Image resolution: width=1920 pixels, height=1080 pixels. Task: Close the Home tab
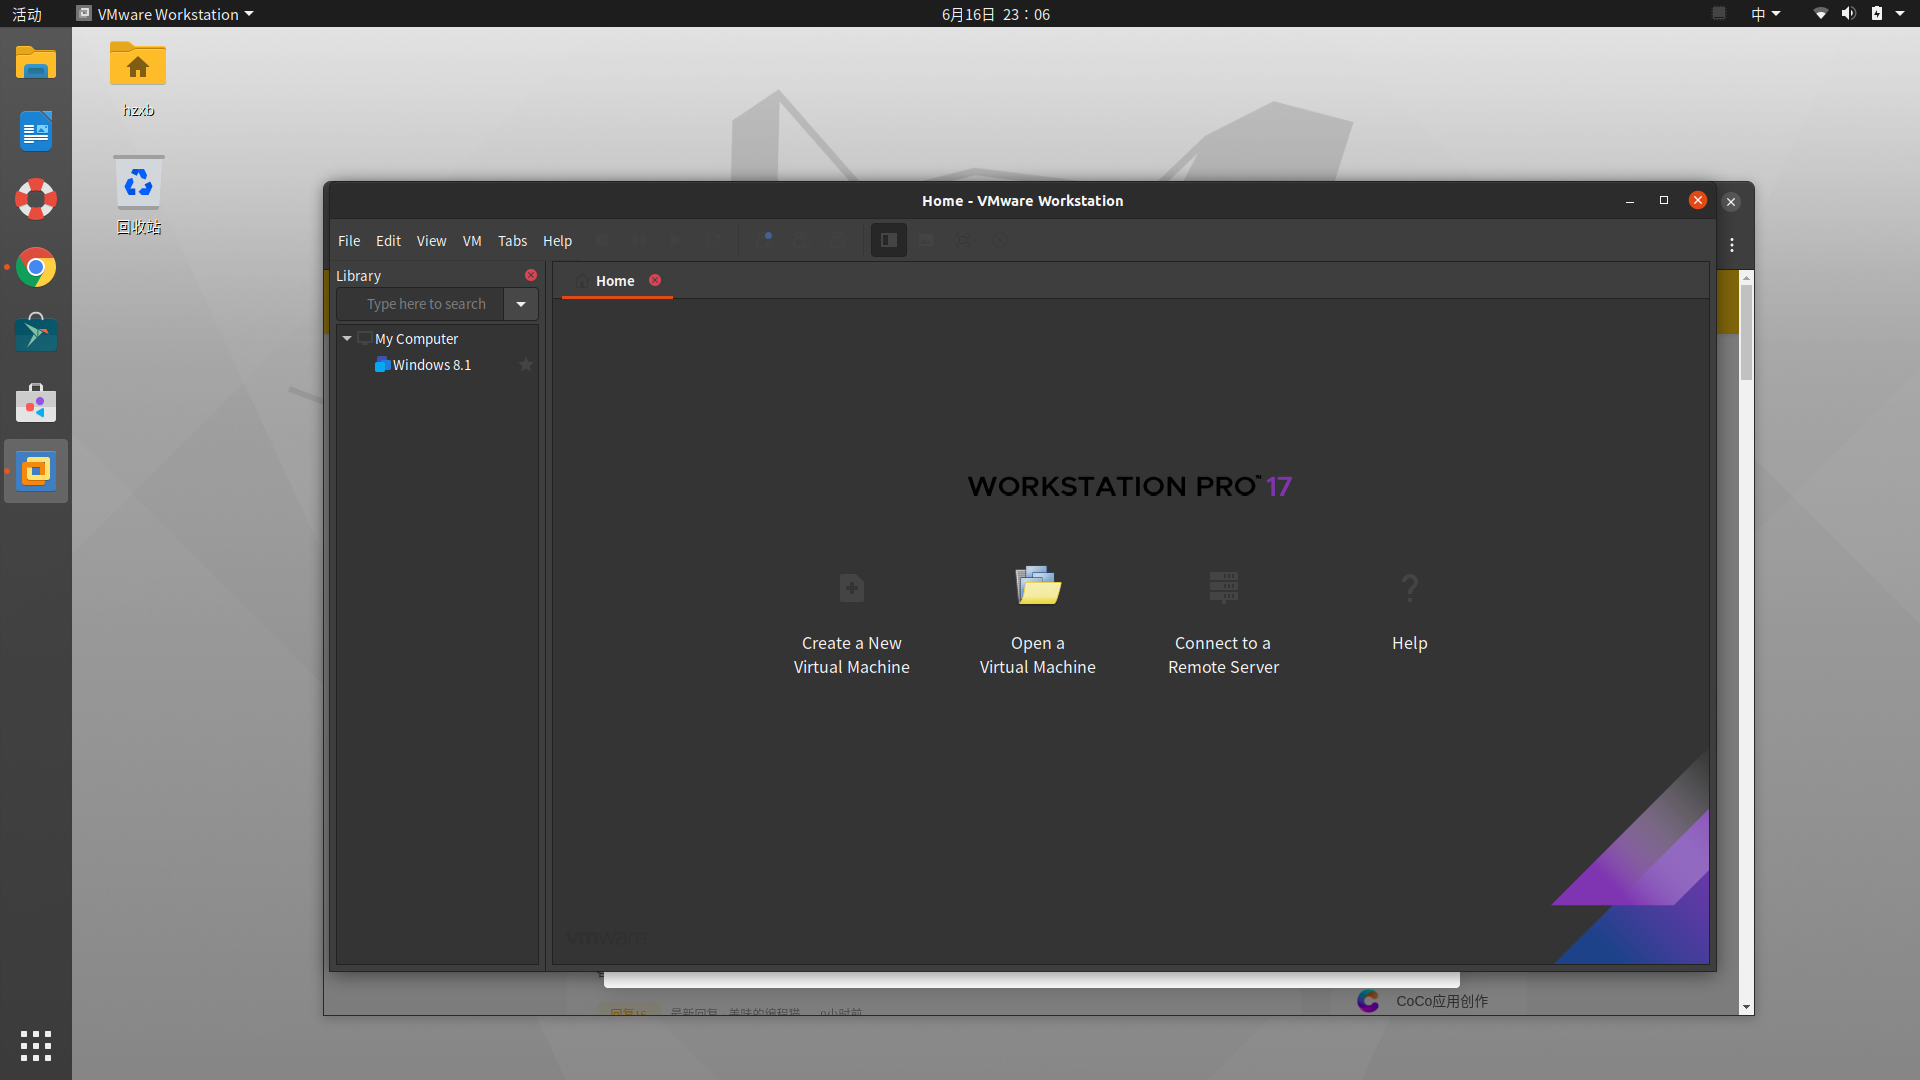pyautogui.click(x=655, y=280)
